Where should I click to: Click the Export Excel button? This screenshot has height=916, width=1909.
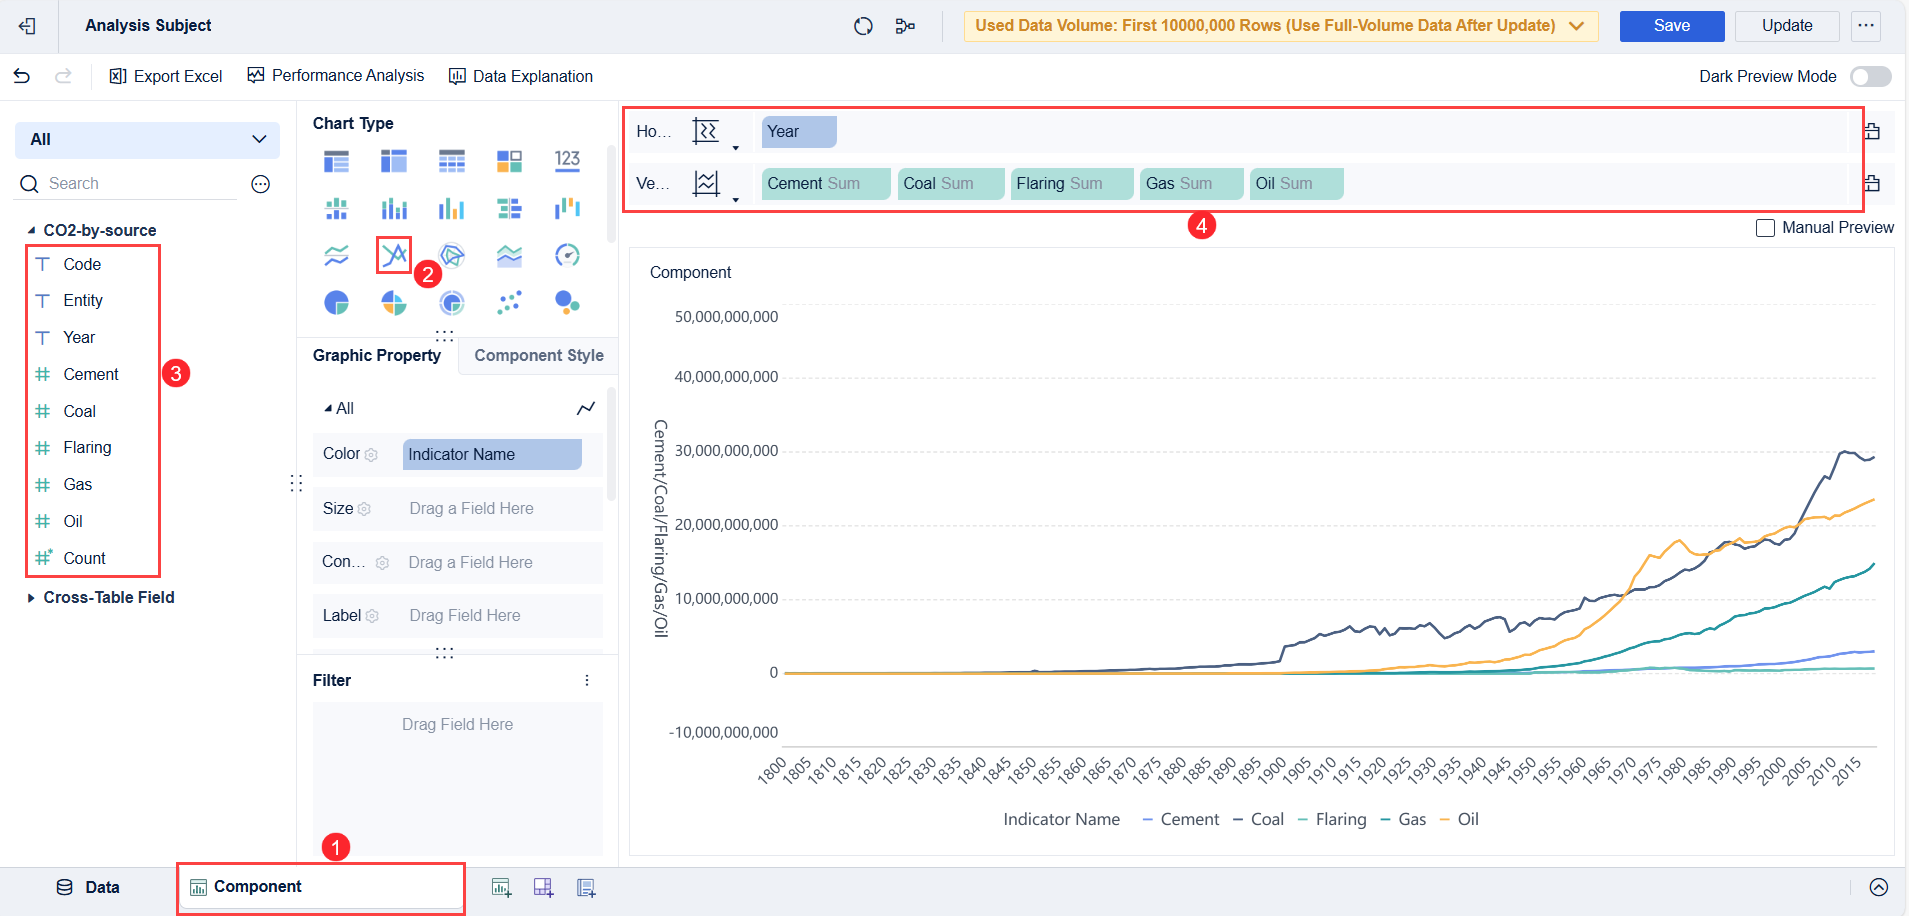tap(166, 76)
